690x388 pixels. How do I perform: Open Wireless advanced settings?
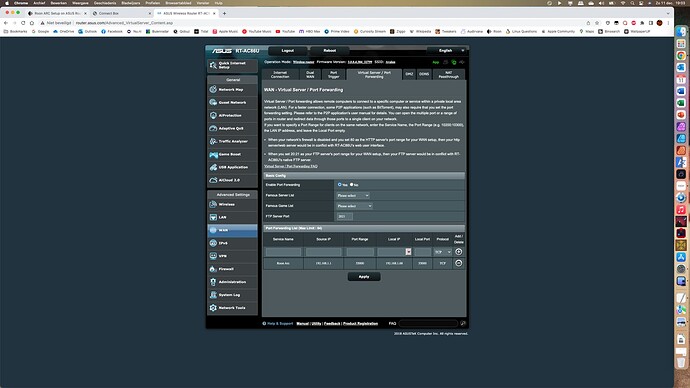click(232, 204)
